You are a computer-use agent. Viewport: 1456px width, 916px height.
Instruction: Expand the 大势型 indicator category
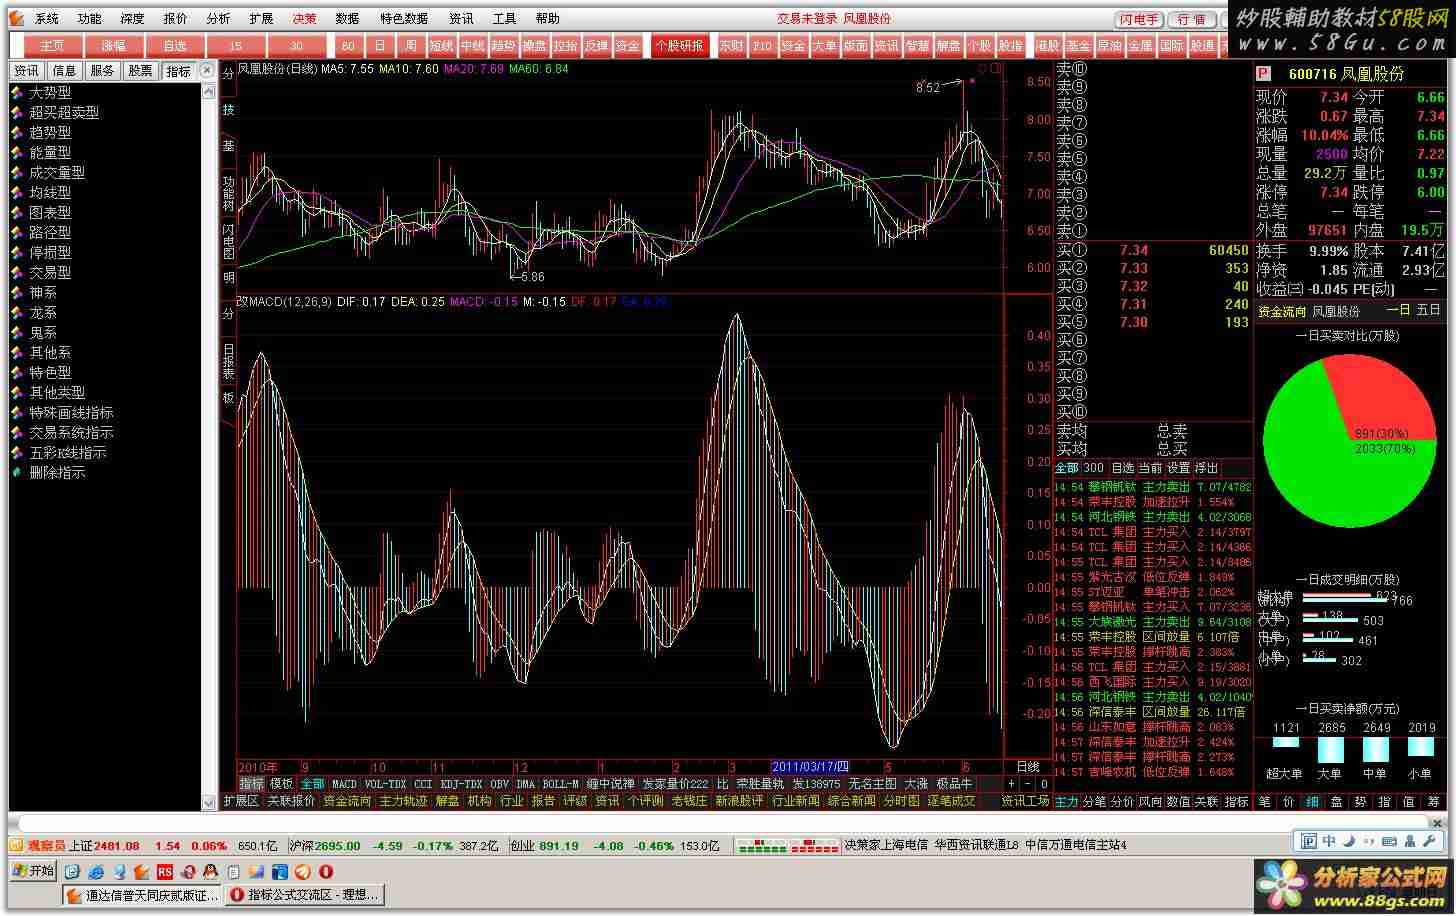coord(50,92)
